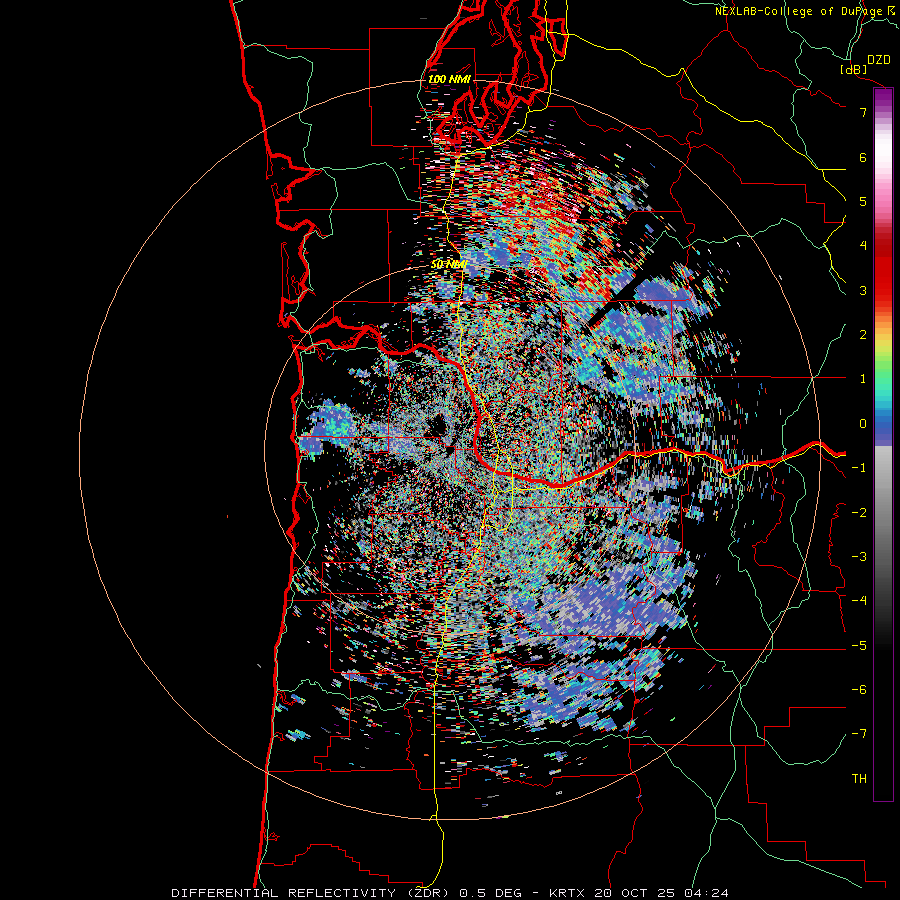Click the Differential Reflectivity caption at the bottom
Viewport: 900px width, 900px height.
[x=450, y=893]
